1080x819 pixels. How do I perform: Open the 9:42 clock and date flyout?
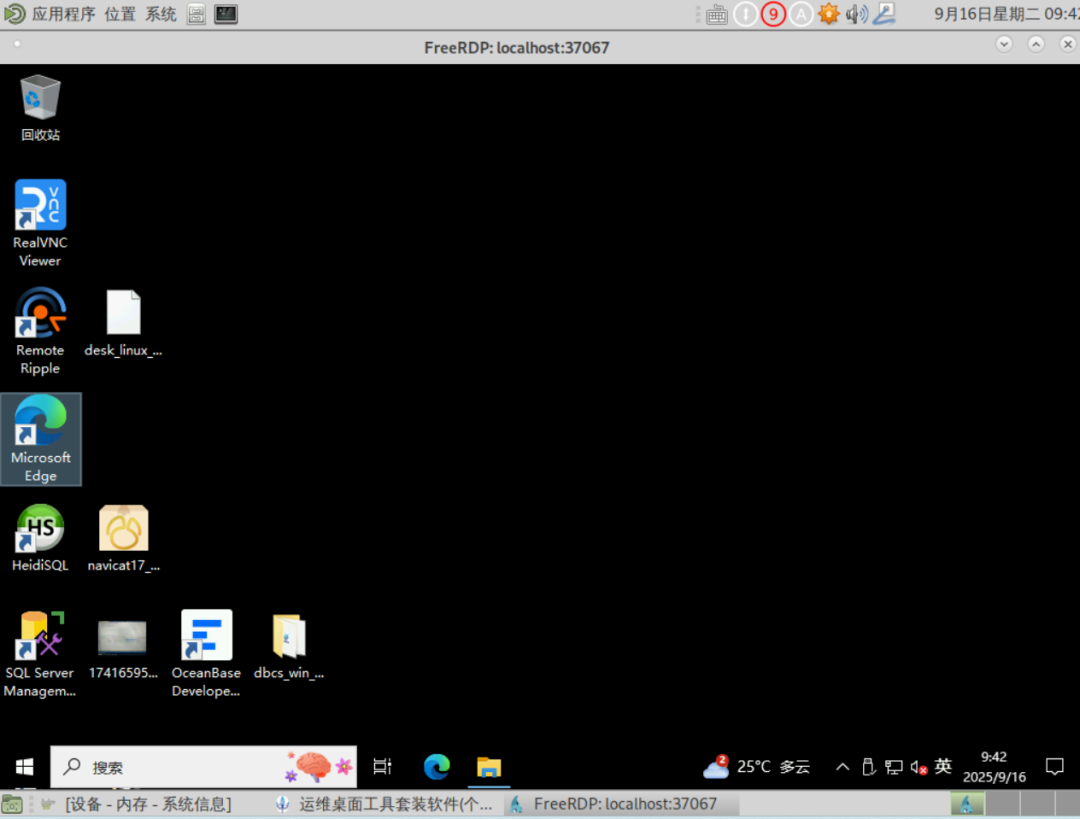click(x=994, y=767)
